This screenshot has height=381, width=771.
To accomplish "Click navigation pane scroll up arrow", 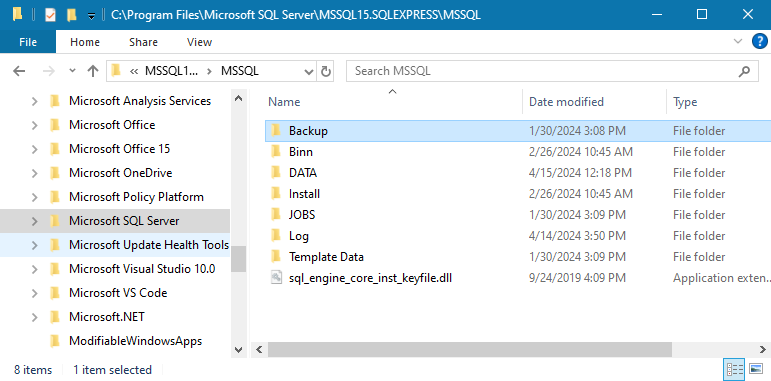I will click(238, 98).
